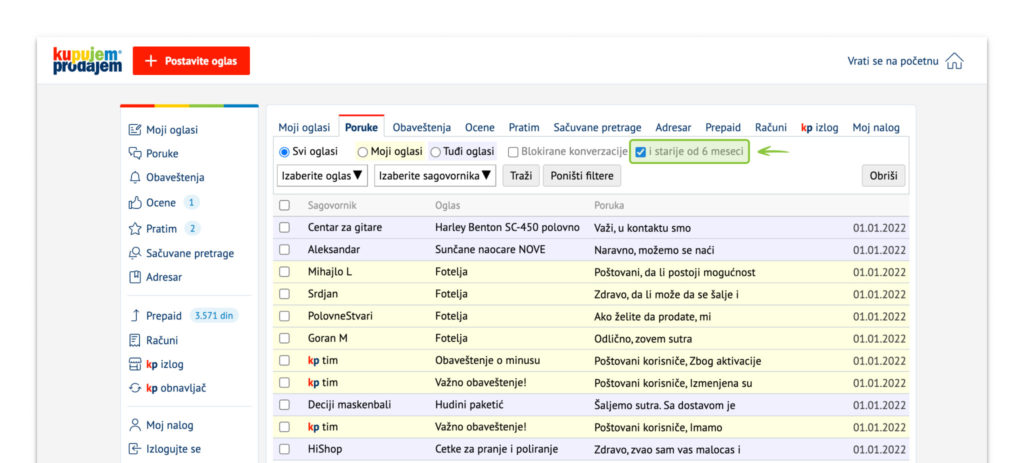The image size is (1024, 463).
Task: Open the Moj nalog tab
Action: tap(876, 128)
